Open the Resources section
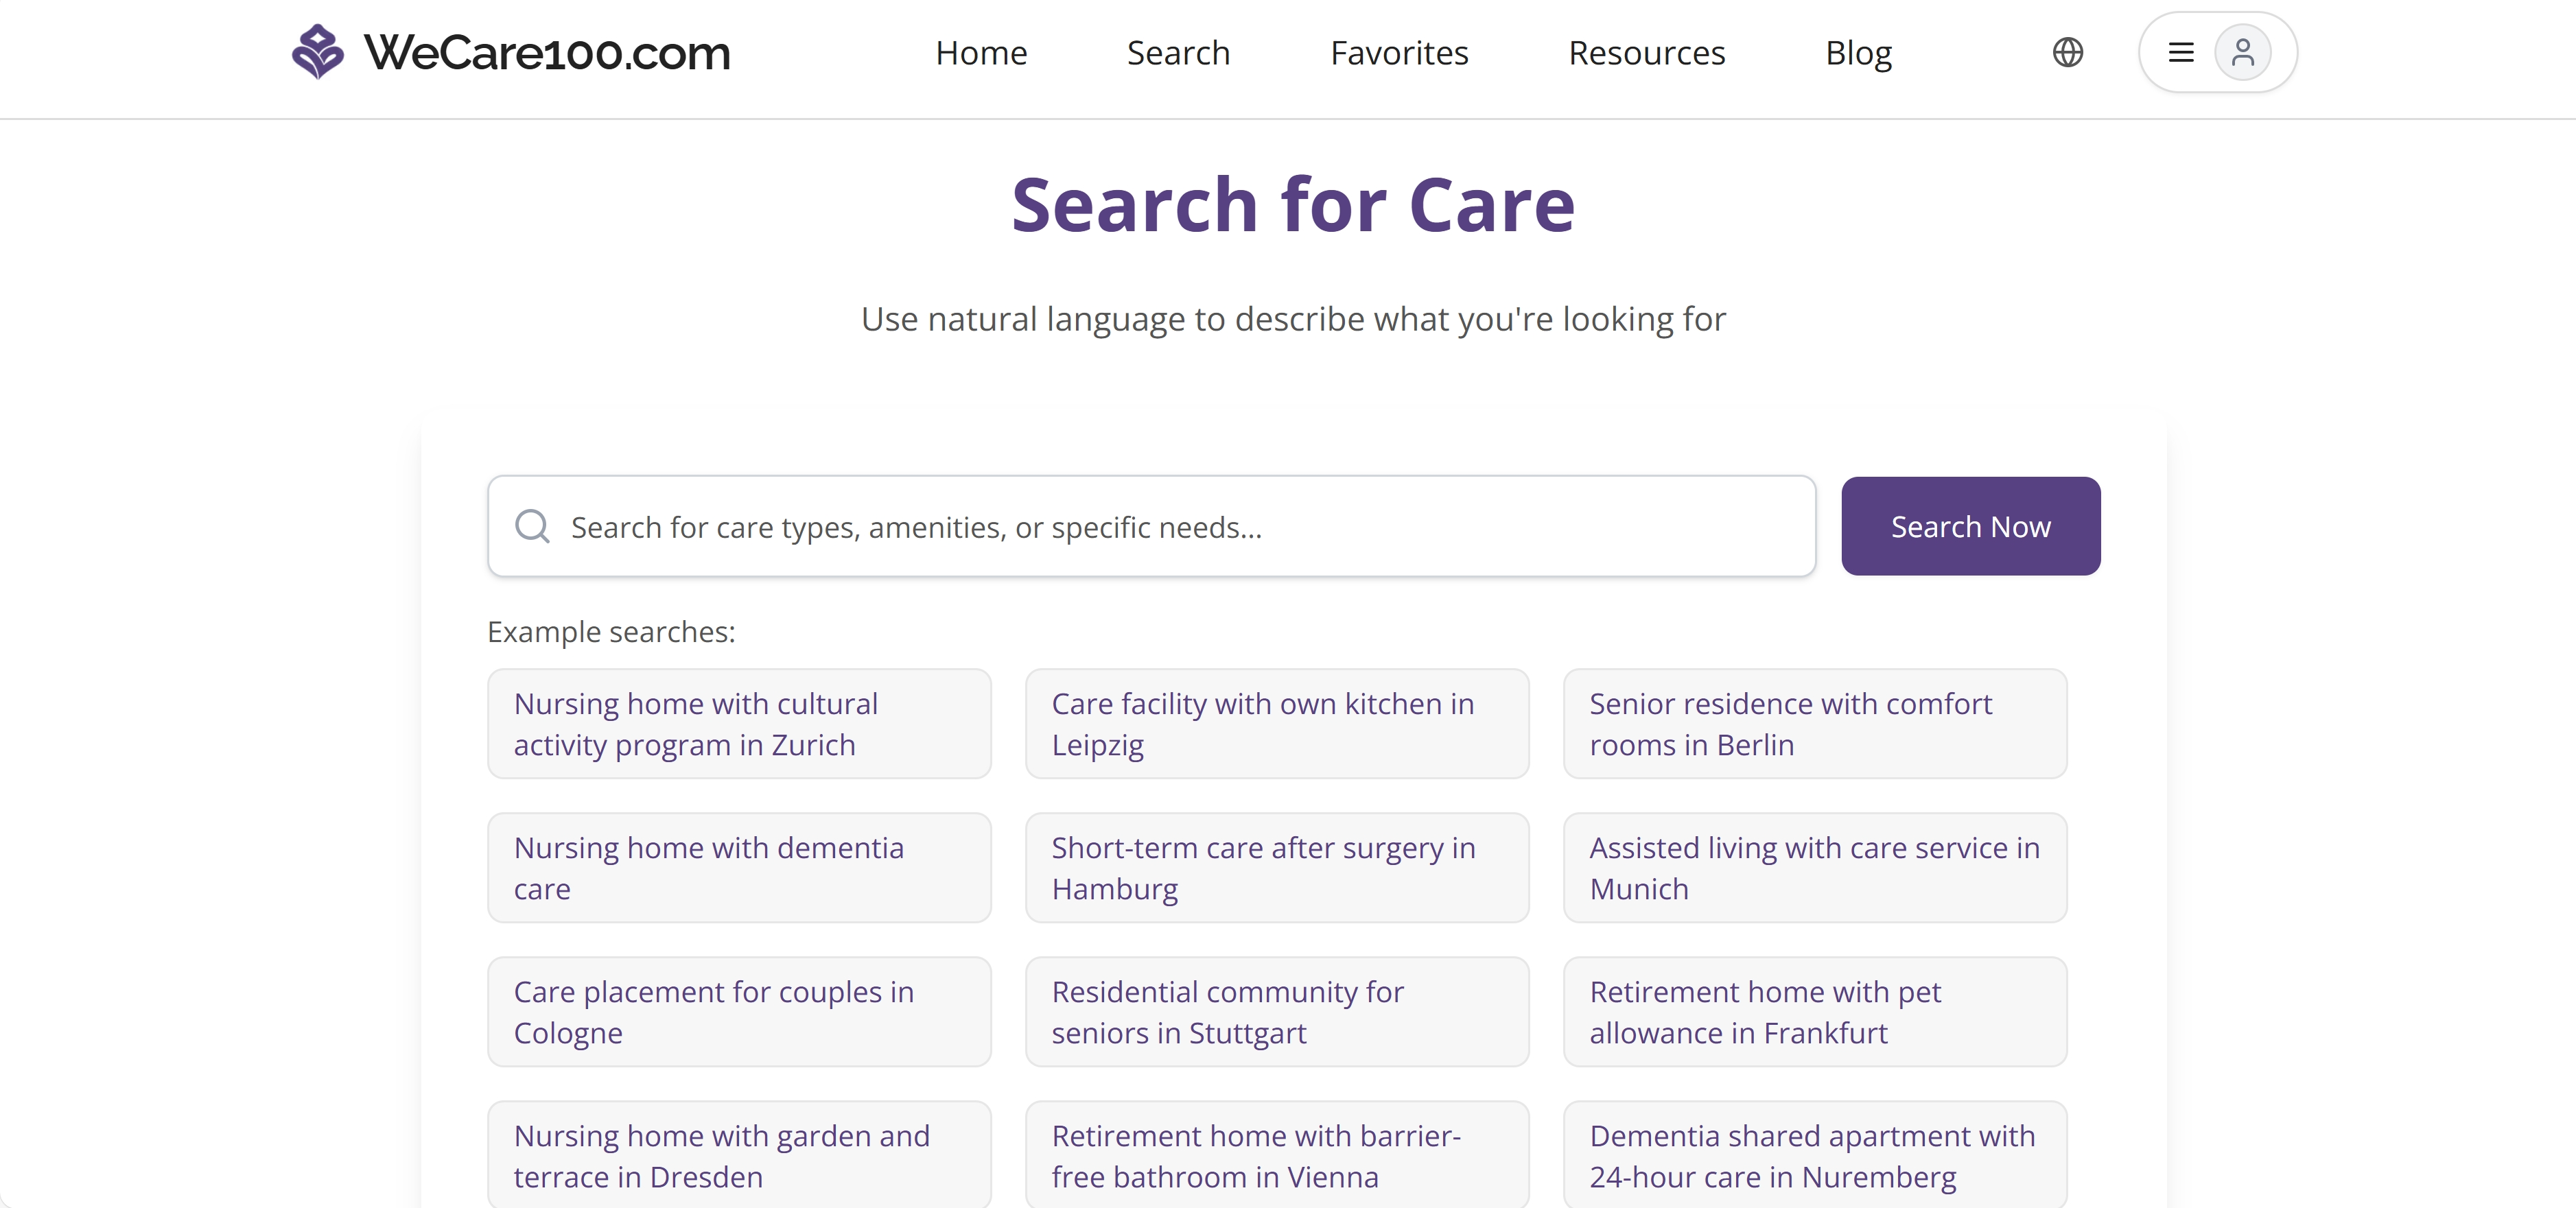The image size is (2576, 1208). point(1646,52)
